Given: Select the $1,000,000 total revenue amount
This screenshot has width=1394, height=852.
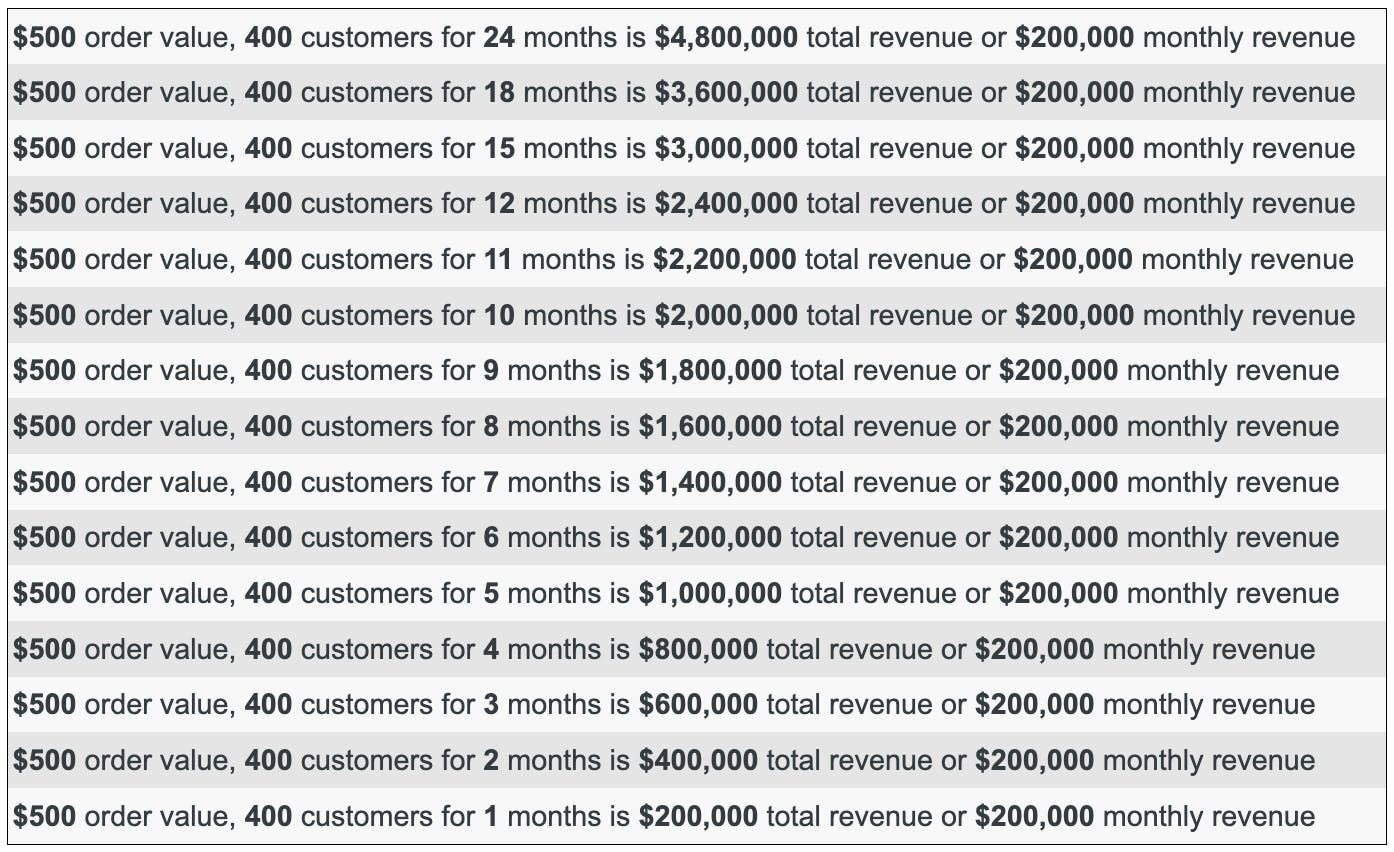Looking at the screenshot, I should click(710, 593).
